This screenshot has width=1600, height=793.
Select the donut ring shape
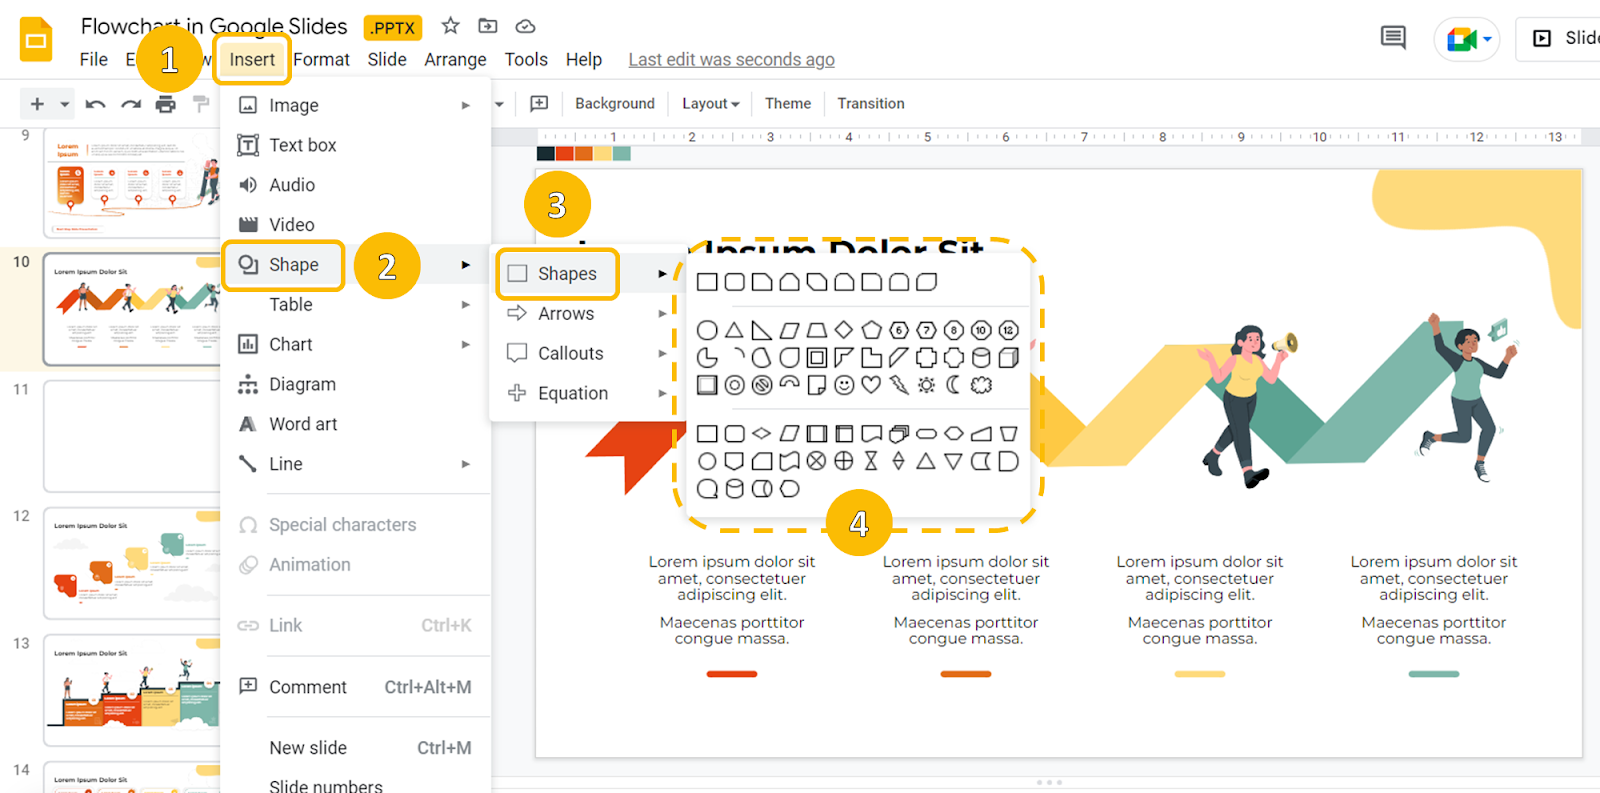(x=735, y=385)
